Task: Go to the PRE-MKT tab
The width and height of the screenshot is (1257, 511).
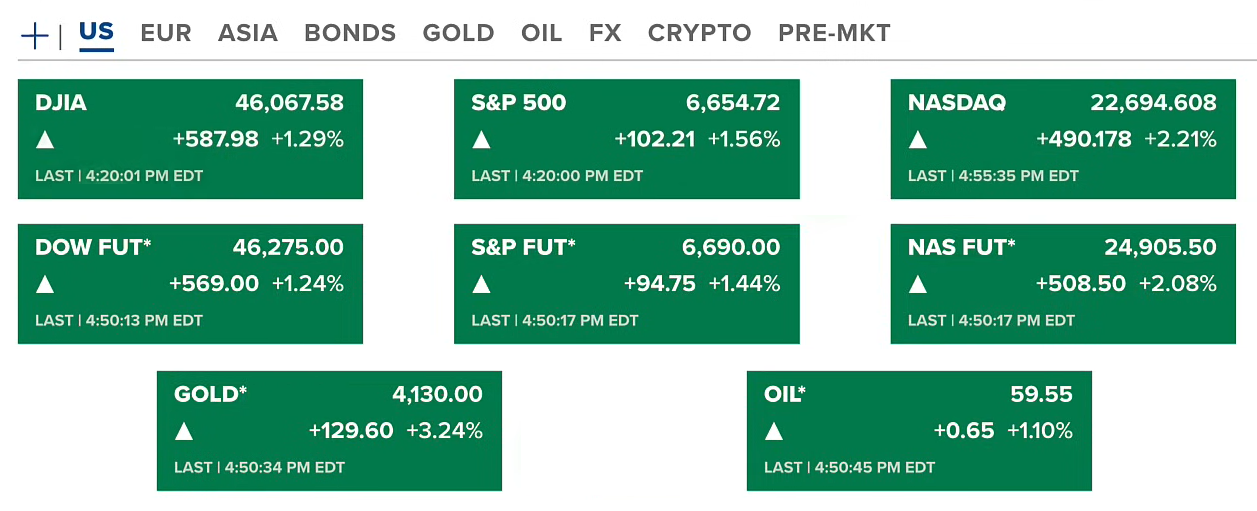Action: point(834,33)
